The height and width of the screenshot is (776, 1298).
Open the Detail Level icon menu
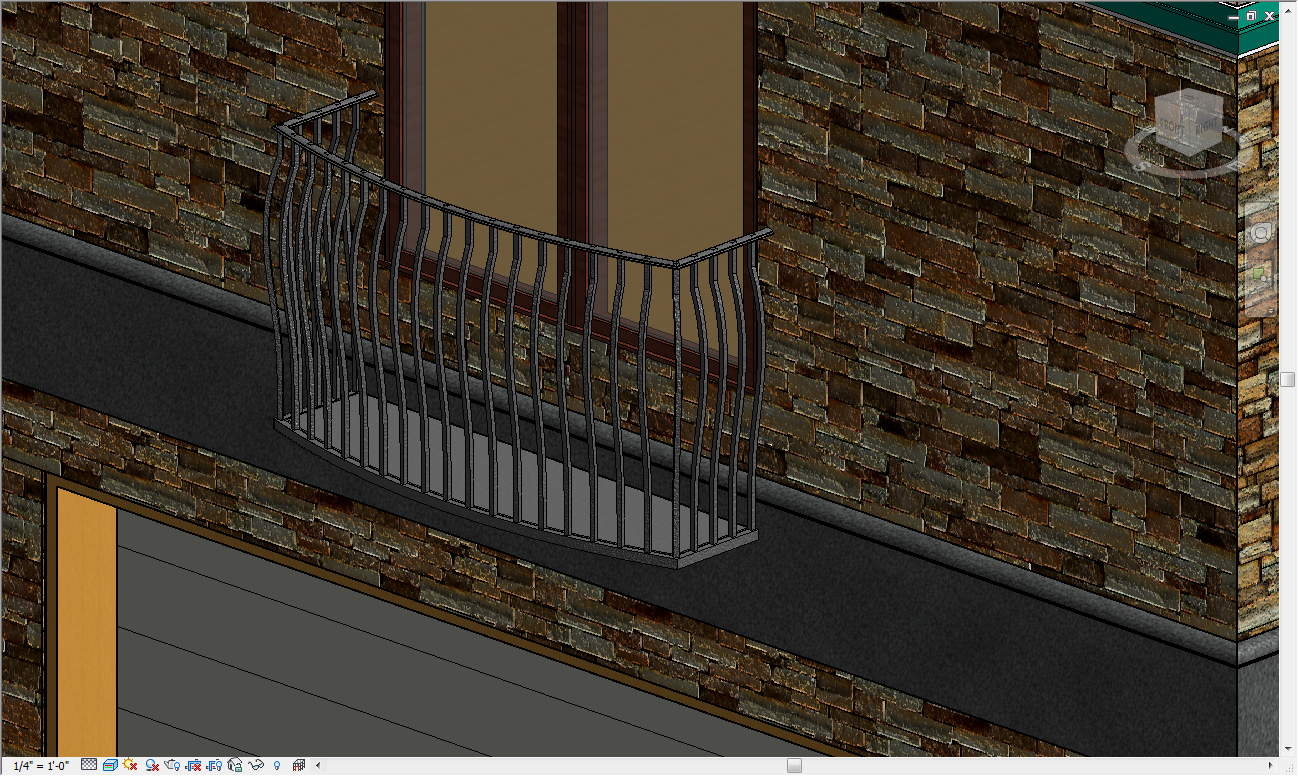[88, 766]
